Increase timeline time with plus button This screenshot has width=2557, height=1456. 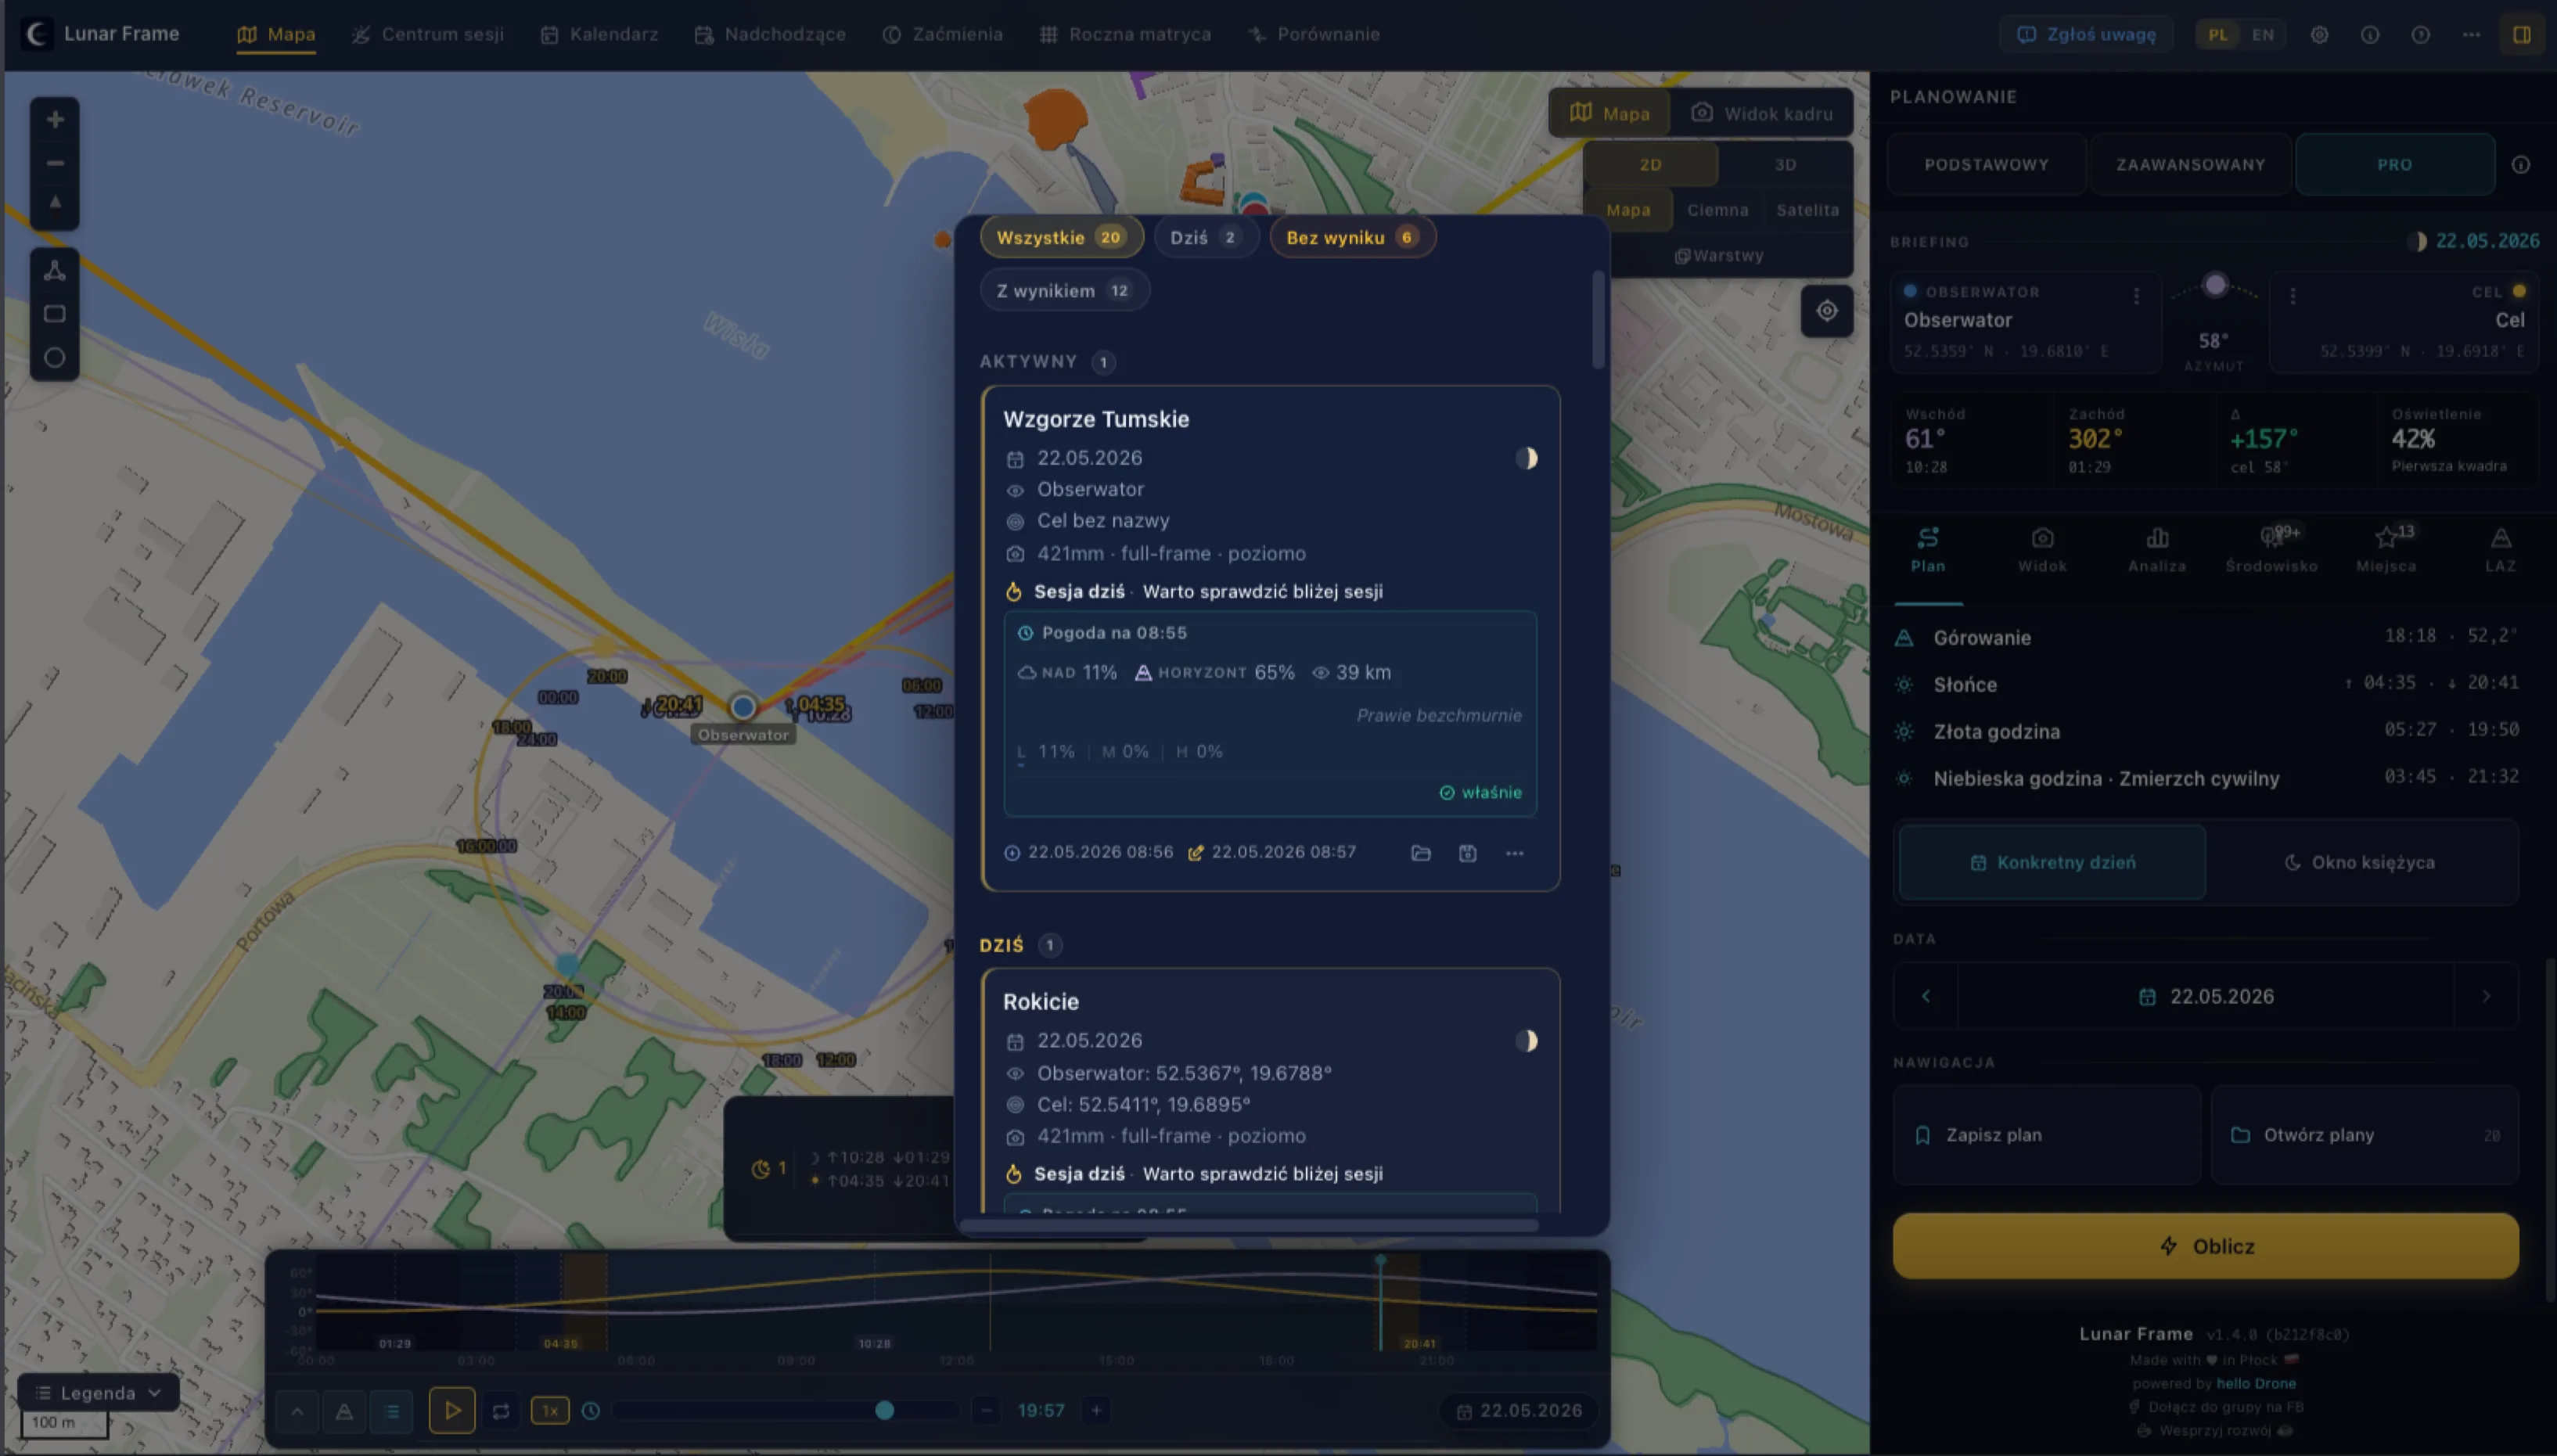tap(1097, 1411)
